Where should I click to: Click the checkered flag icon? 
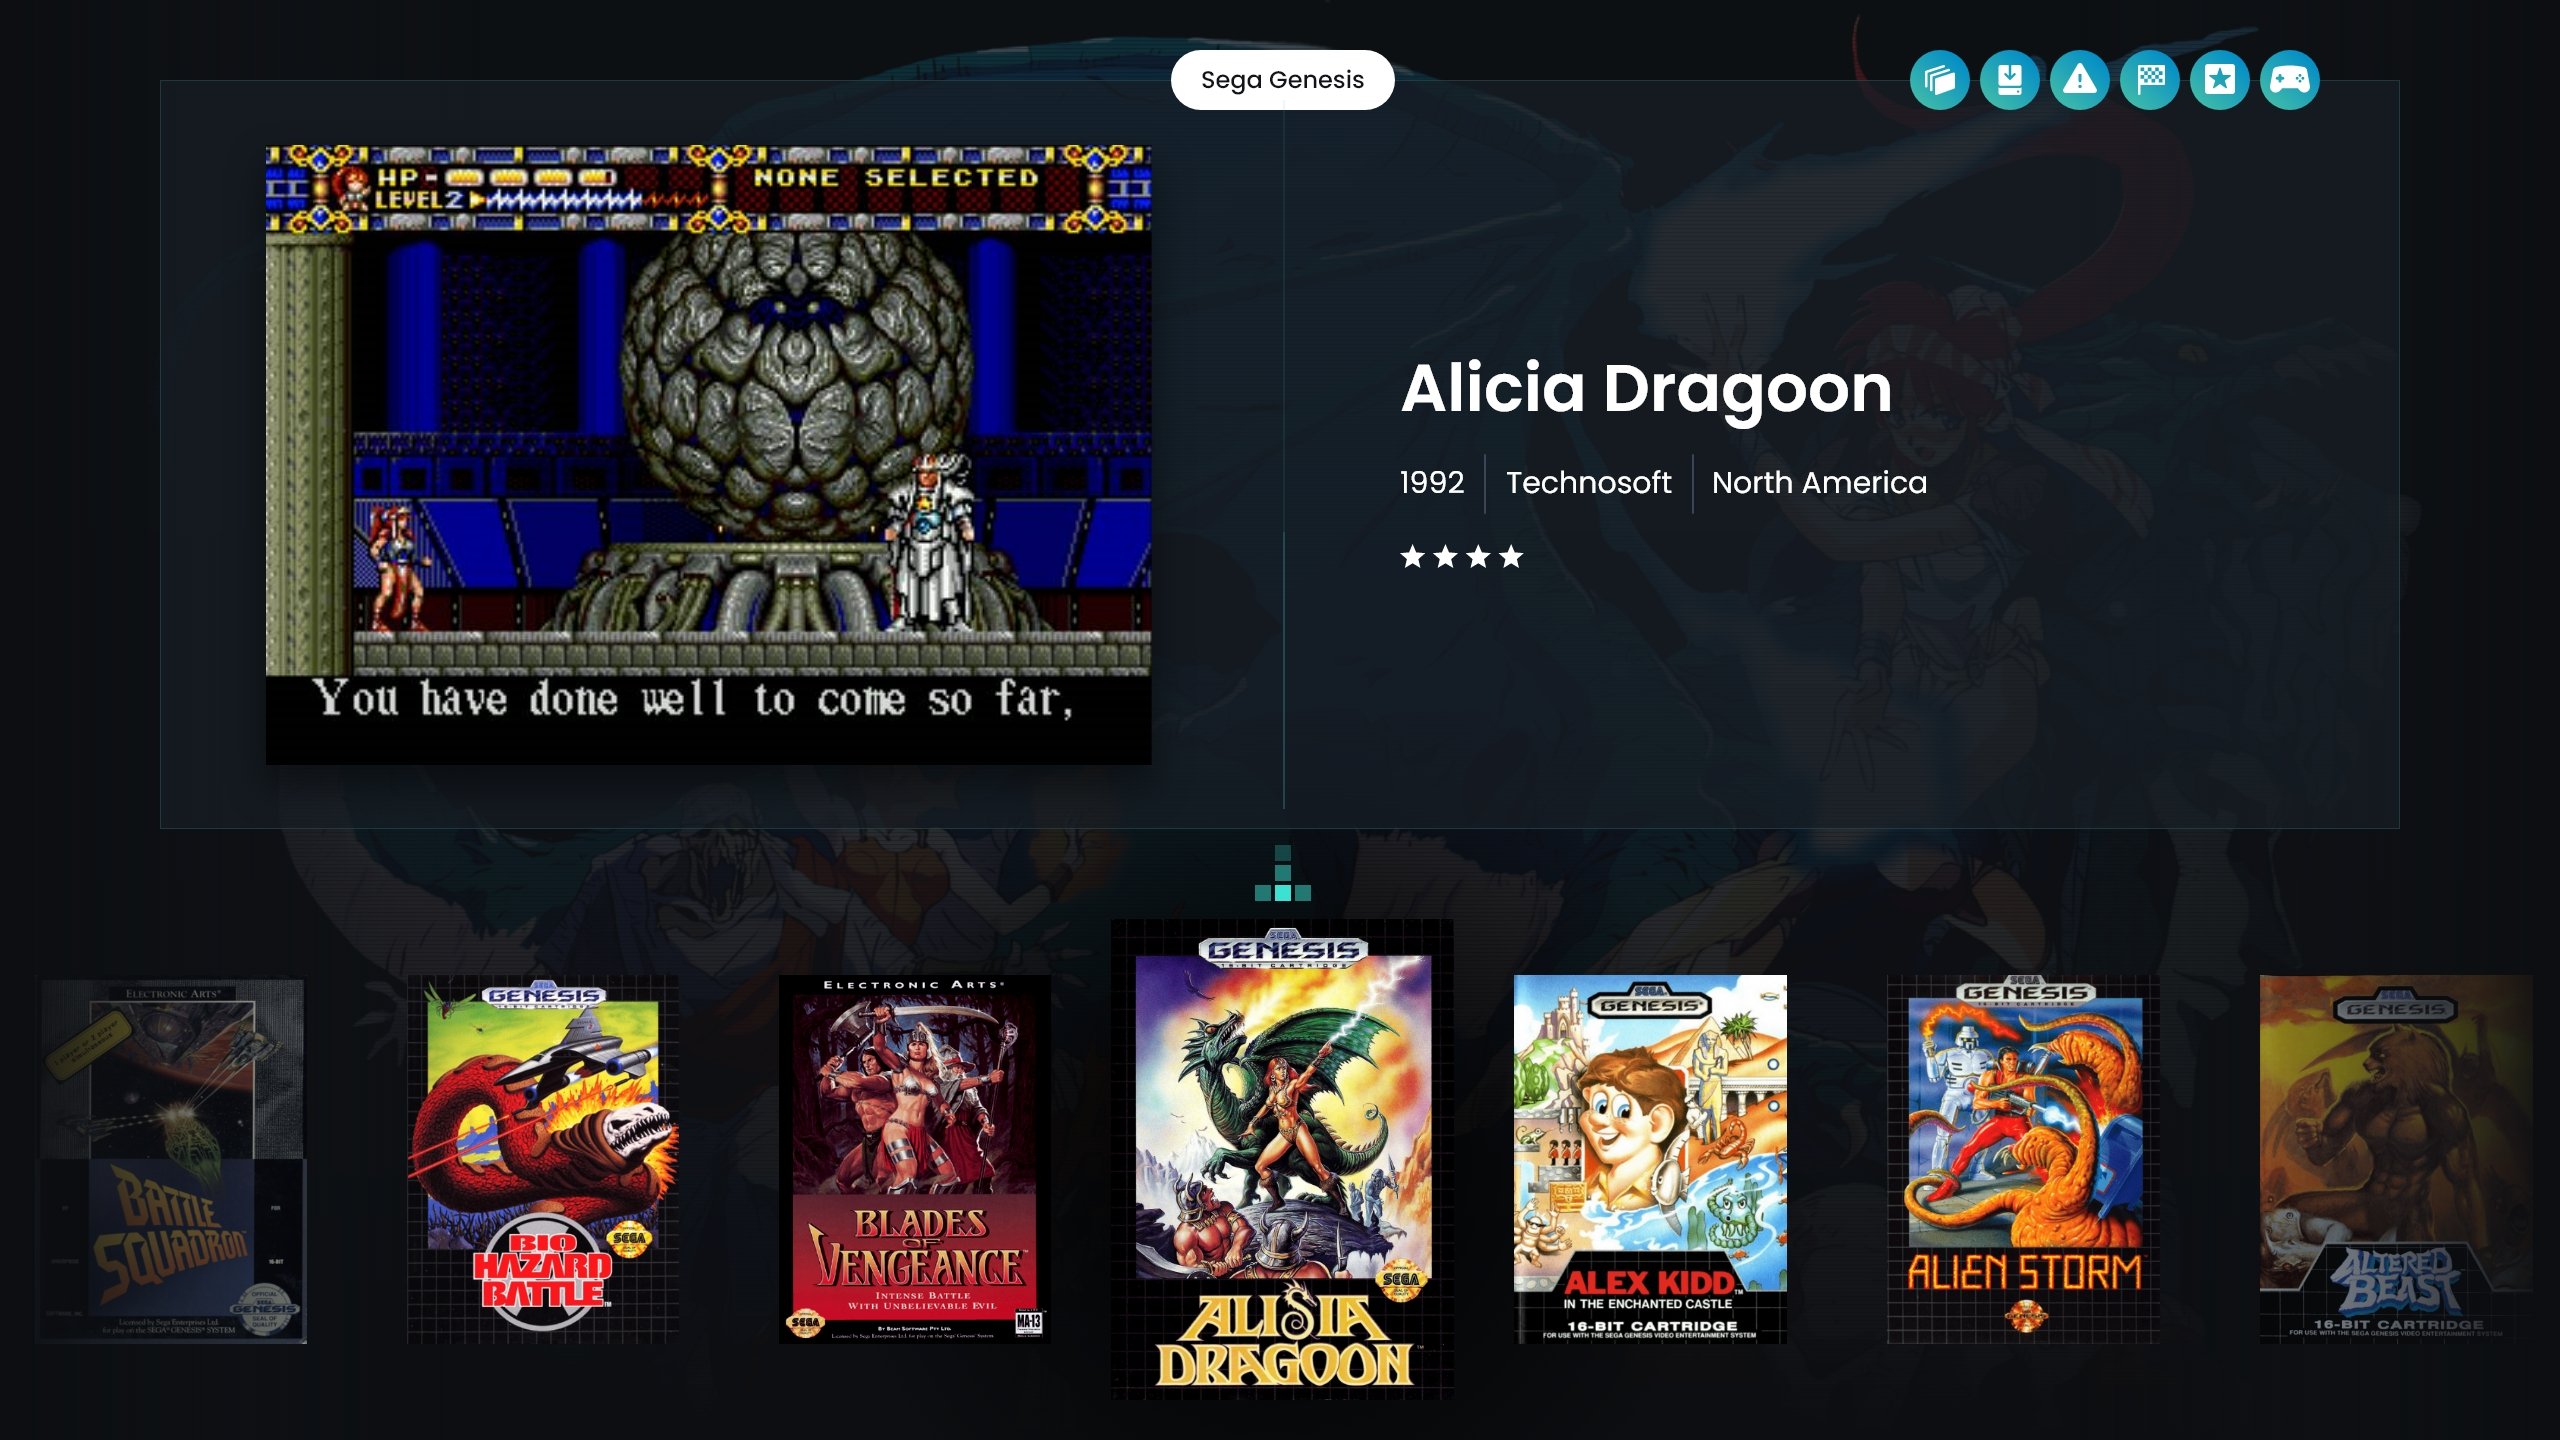point(2149,80)
